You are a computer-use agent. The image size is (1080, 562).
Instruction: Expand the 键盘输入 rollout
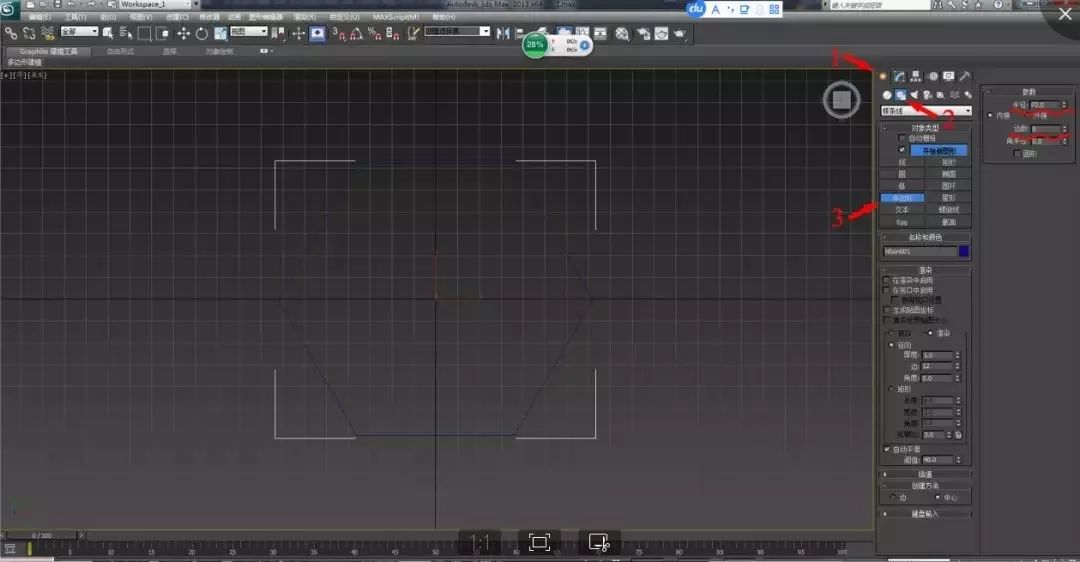[x=926, y=514]
